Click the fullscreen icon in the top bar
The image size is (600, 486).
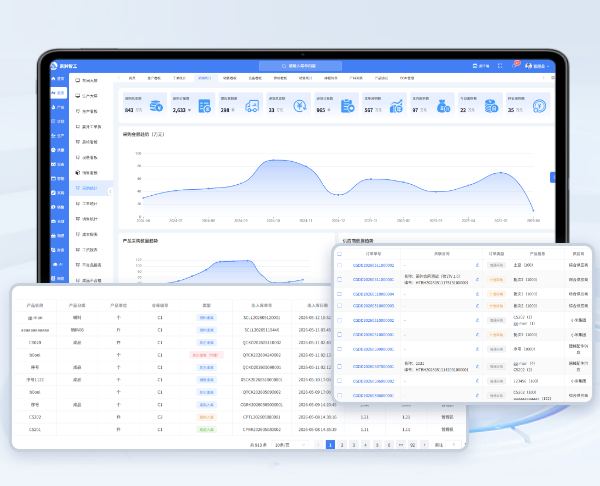[500, 66]
